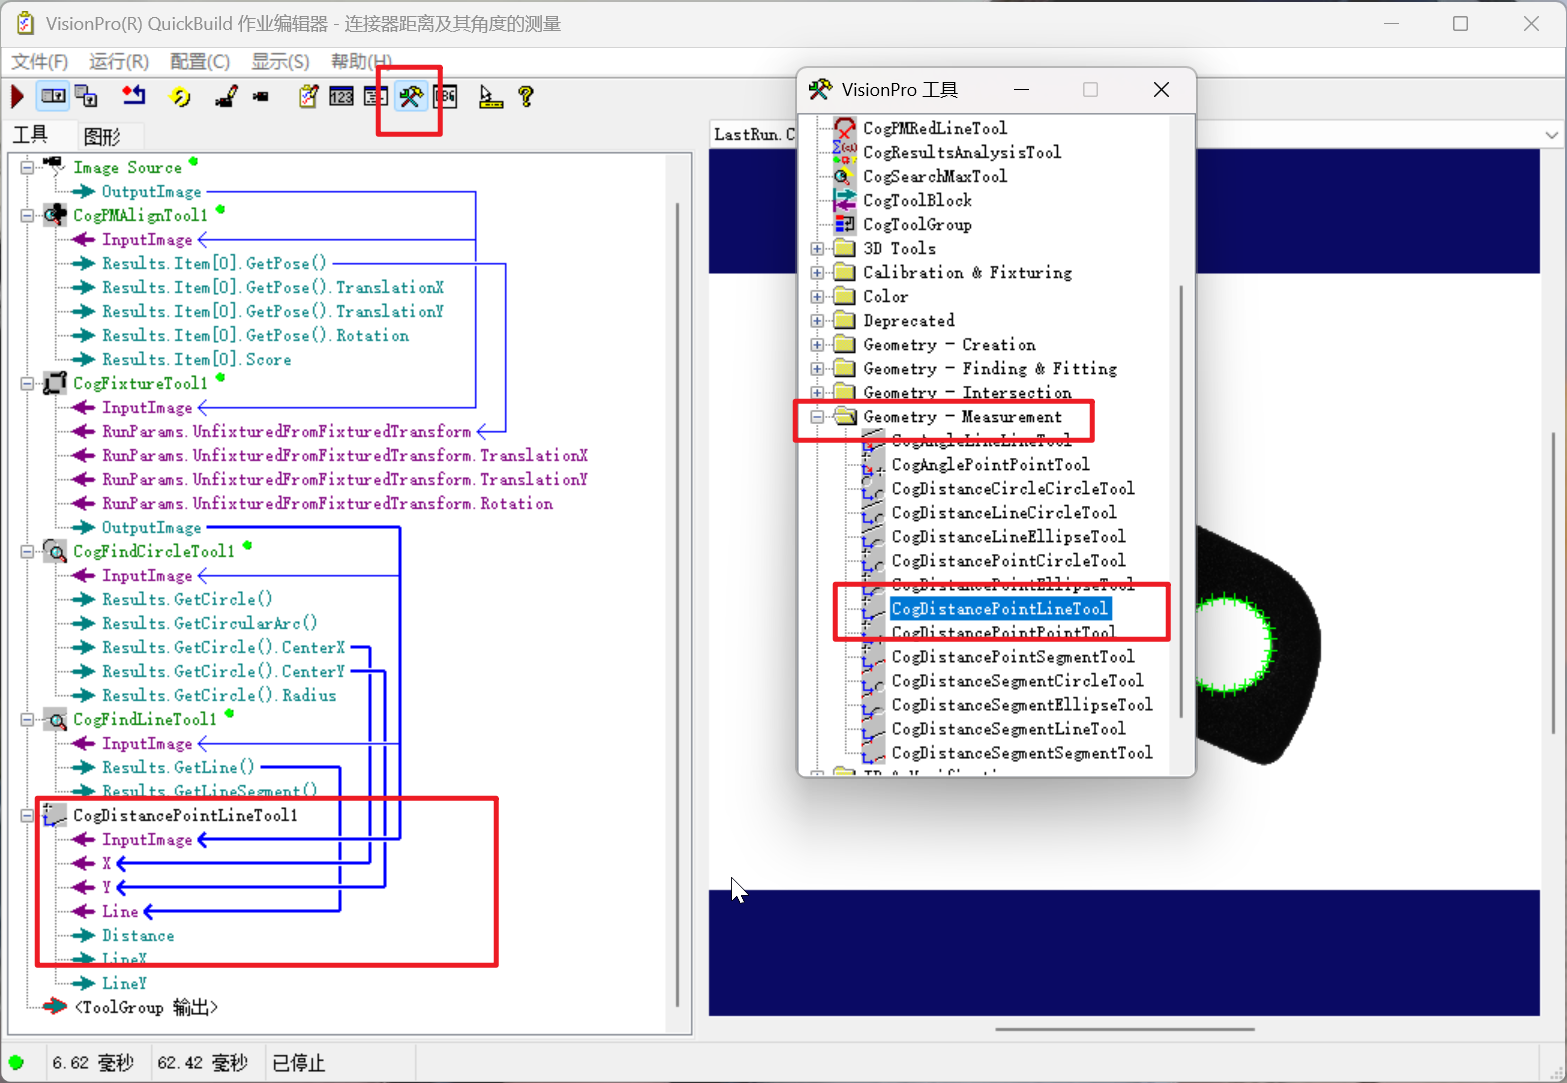Open the VisionPro tools hammer-and-wrench icon
The image size is (1567, 1083).
click(411, 96)
